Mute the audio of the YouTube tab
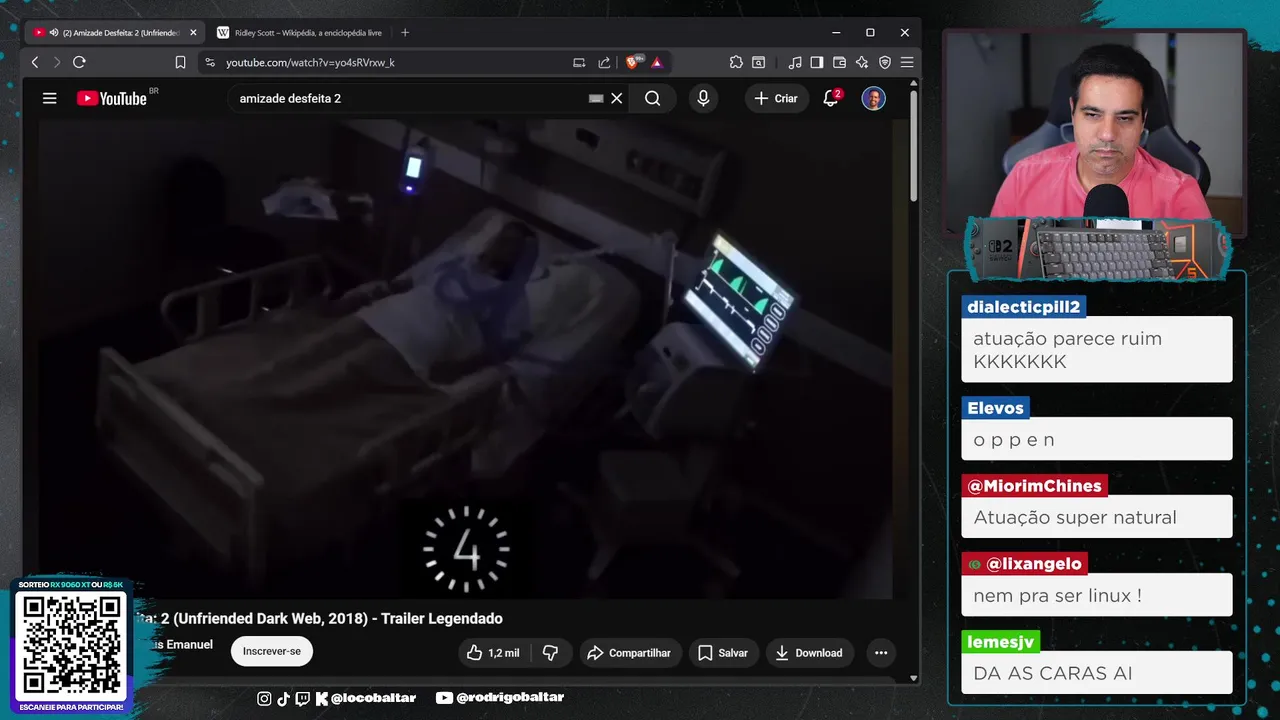 click(x=53, y=33)
